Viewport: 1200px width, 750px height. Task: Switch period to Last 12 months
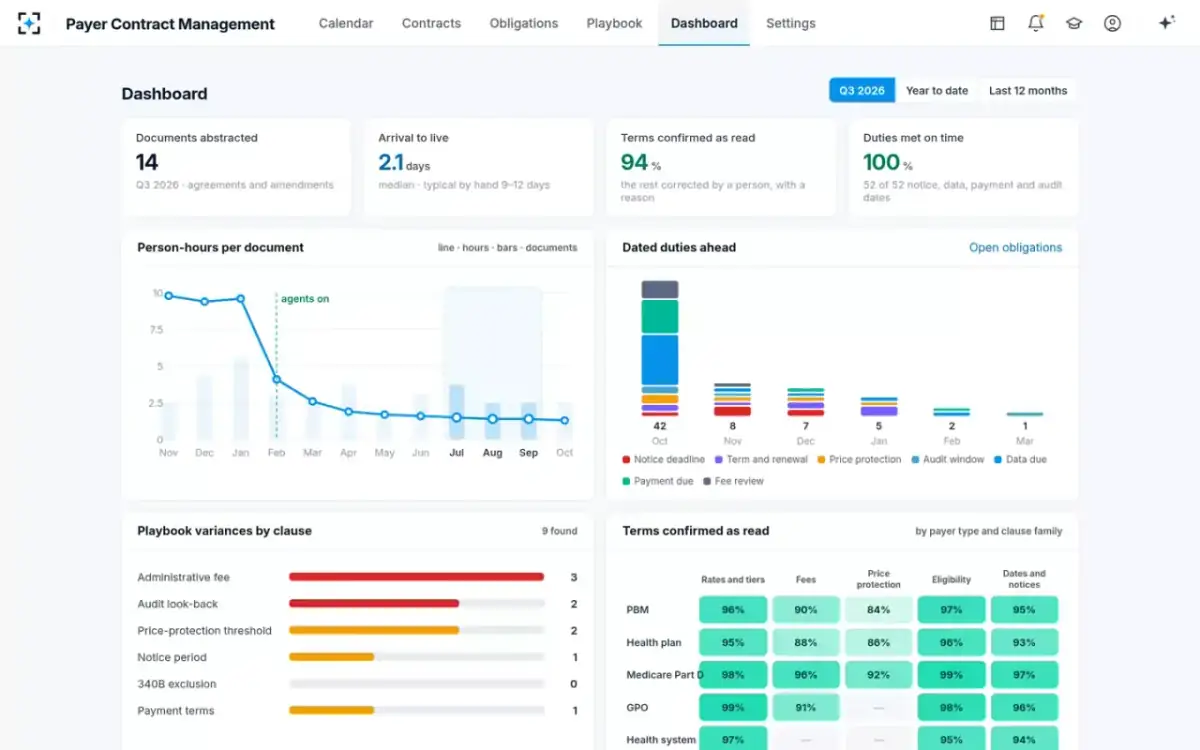1028,90
